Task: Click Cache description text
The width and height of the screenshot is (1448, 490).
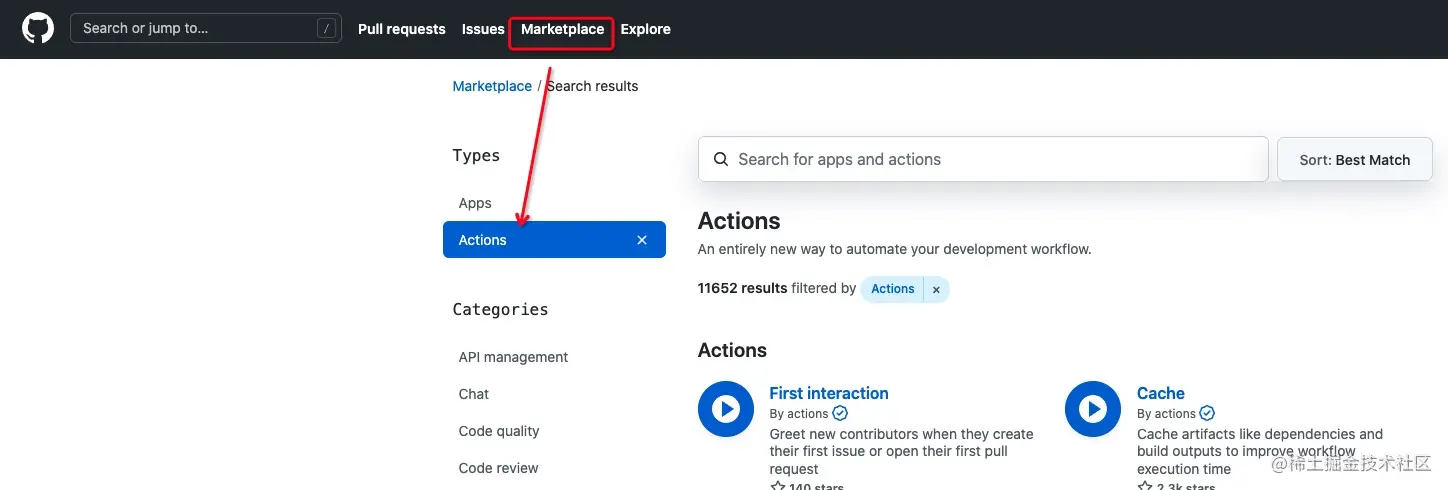Action: coord(1260,451)
